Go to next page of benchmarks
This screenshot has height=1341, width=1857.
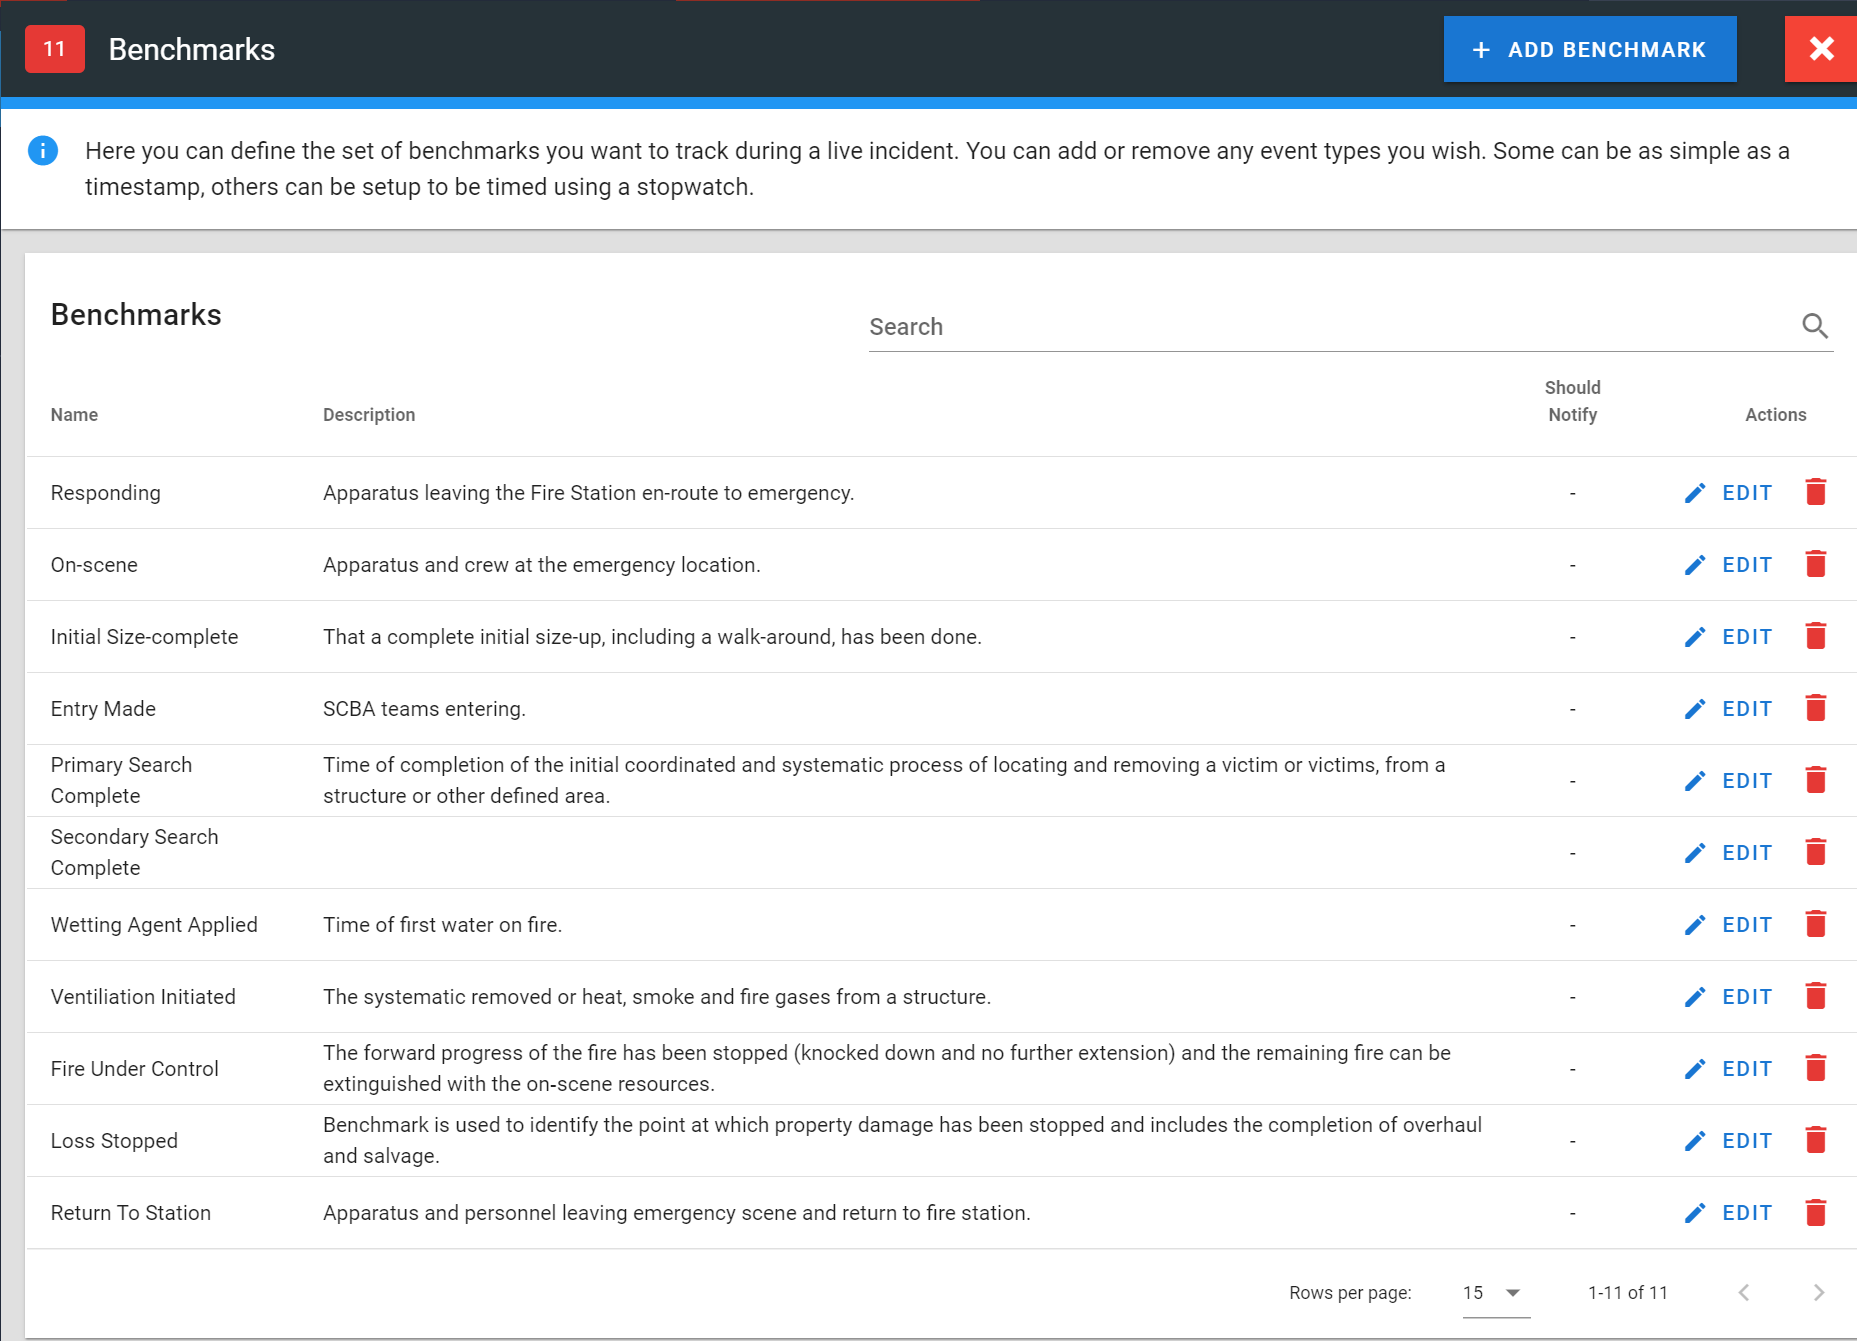(x=1818, y=1293)
